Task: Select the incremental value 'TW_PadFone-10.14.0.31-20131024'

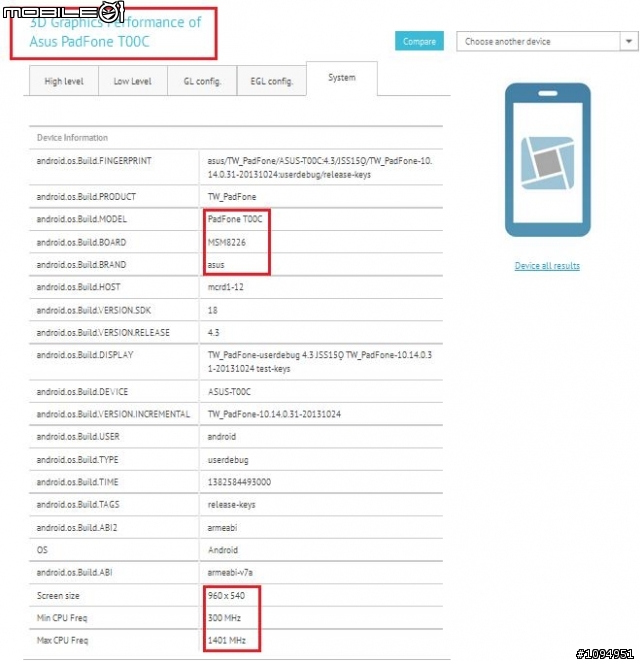Action: pyautogui.click(x=274, y=414)
